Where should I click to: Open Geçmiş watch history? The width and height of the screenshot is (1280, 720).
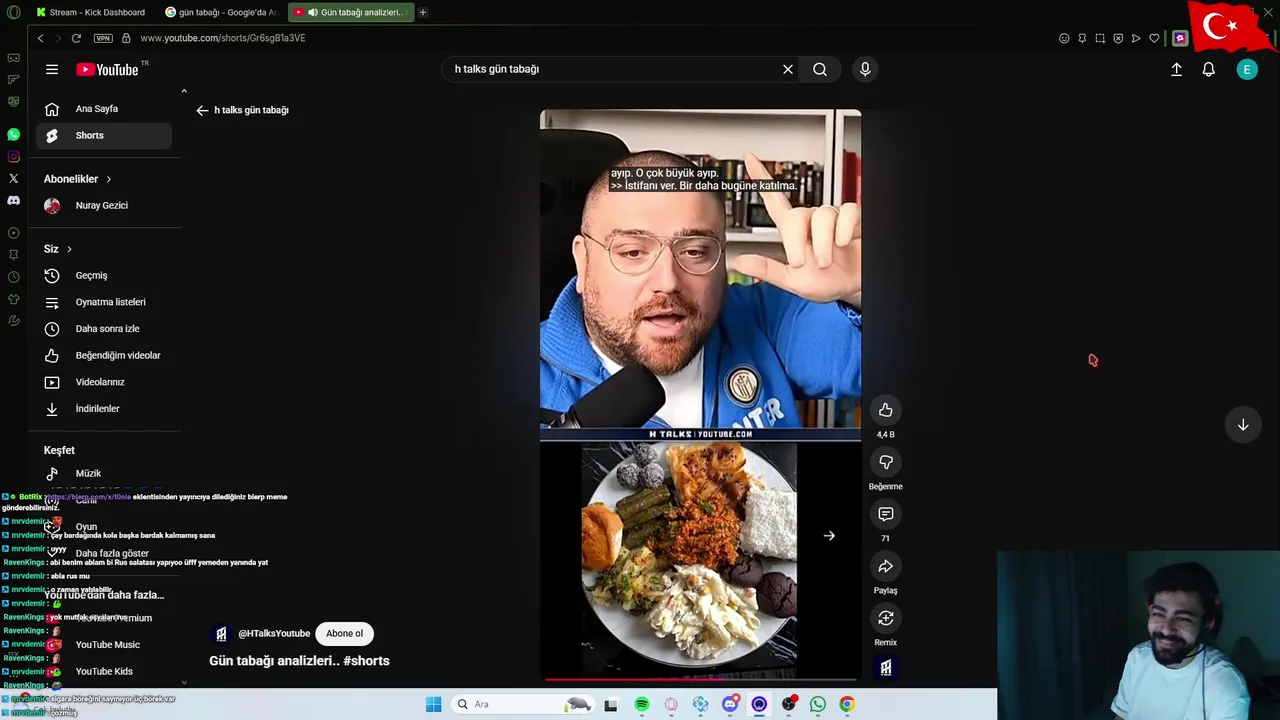click(104, 275)
